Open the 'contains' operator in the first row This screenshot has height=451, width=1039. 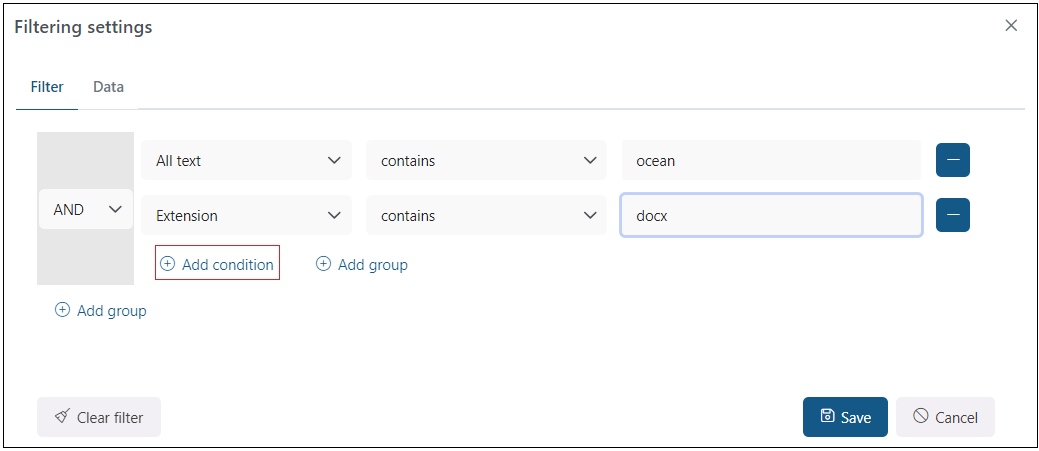click(486, 160)
